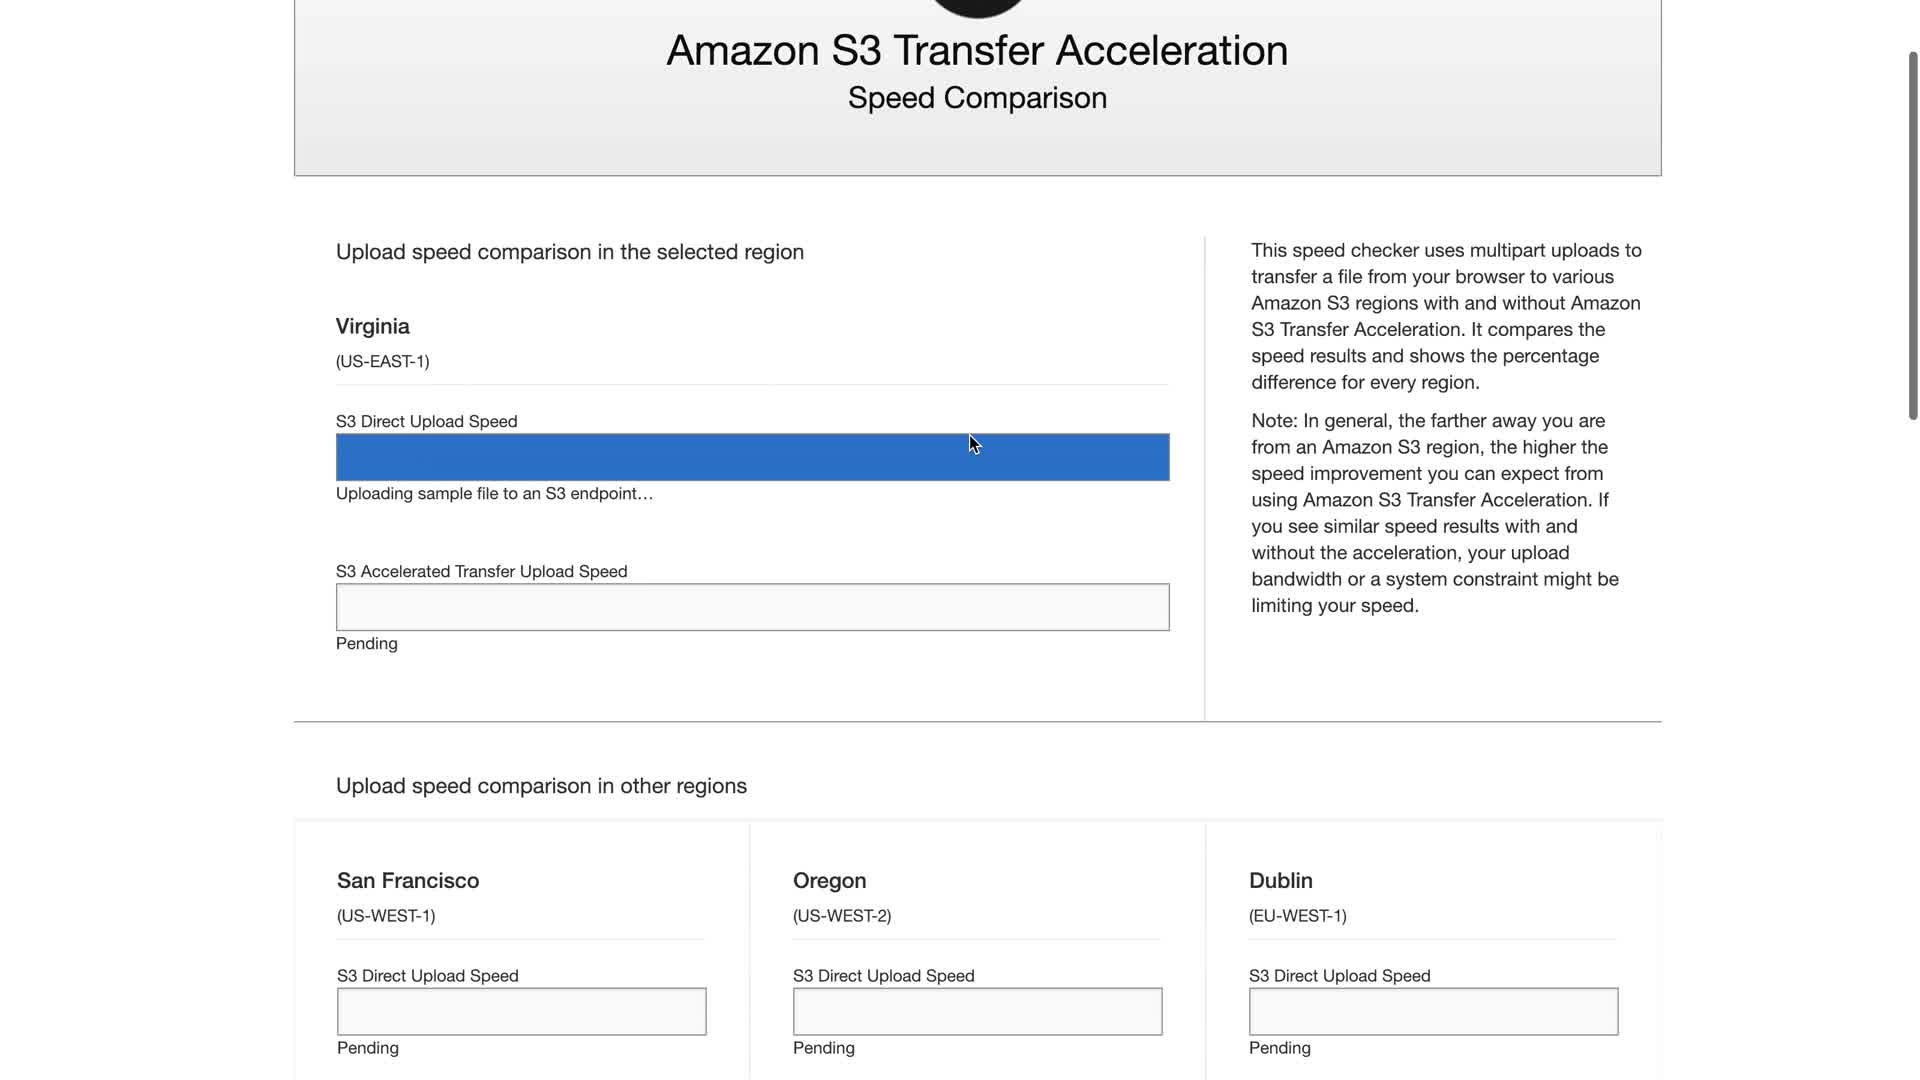Click the Note paragraph about speed improvement

(x=1434, y=513)
